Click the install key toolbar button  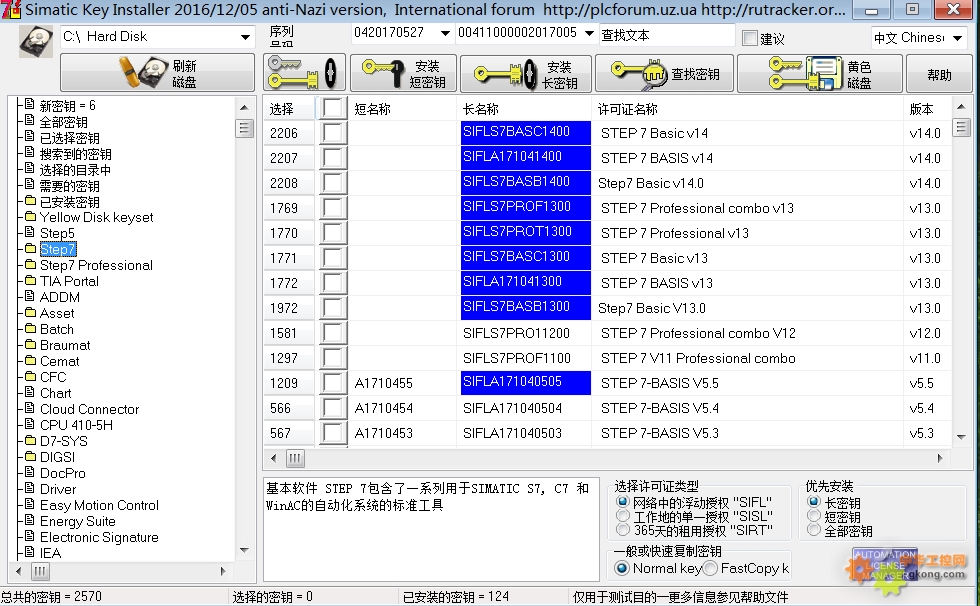coord(304,73)
